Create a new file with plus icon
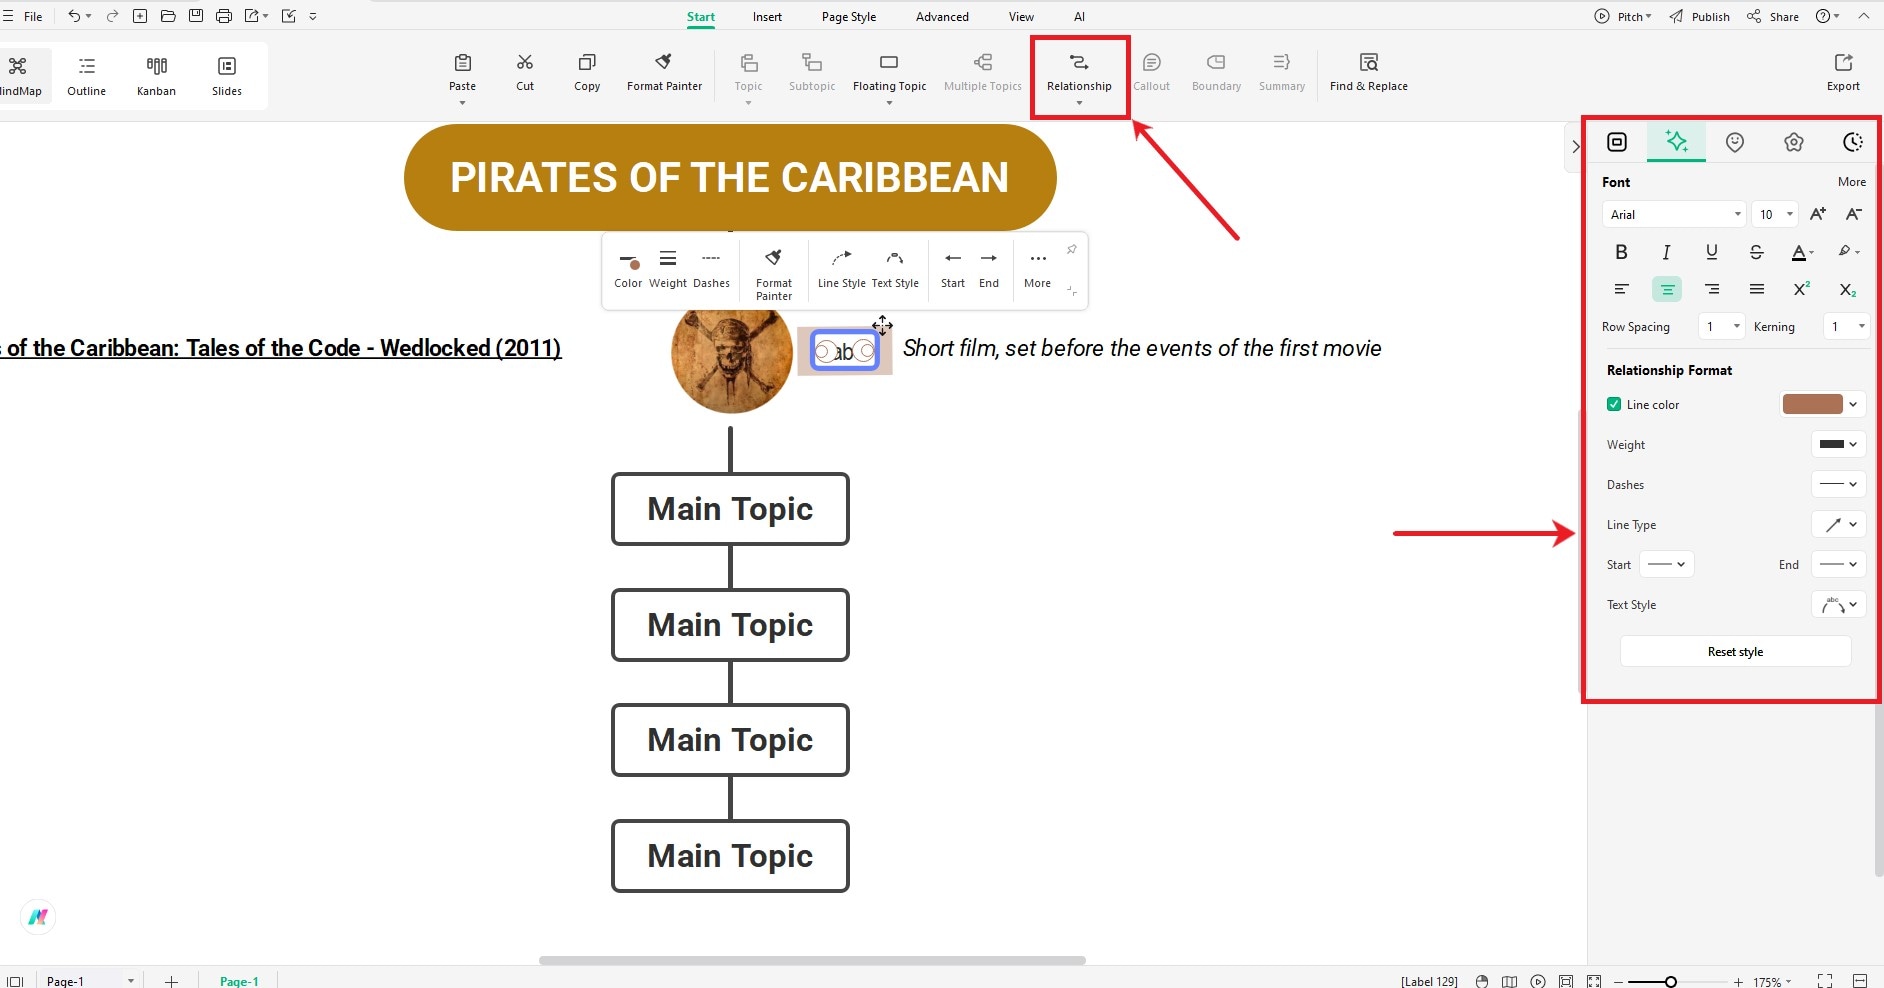Image resolution: width=1884 pixels, height=988 pixels. [140, 16]
